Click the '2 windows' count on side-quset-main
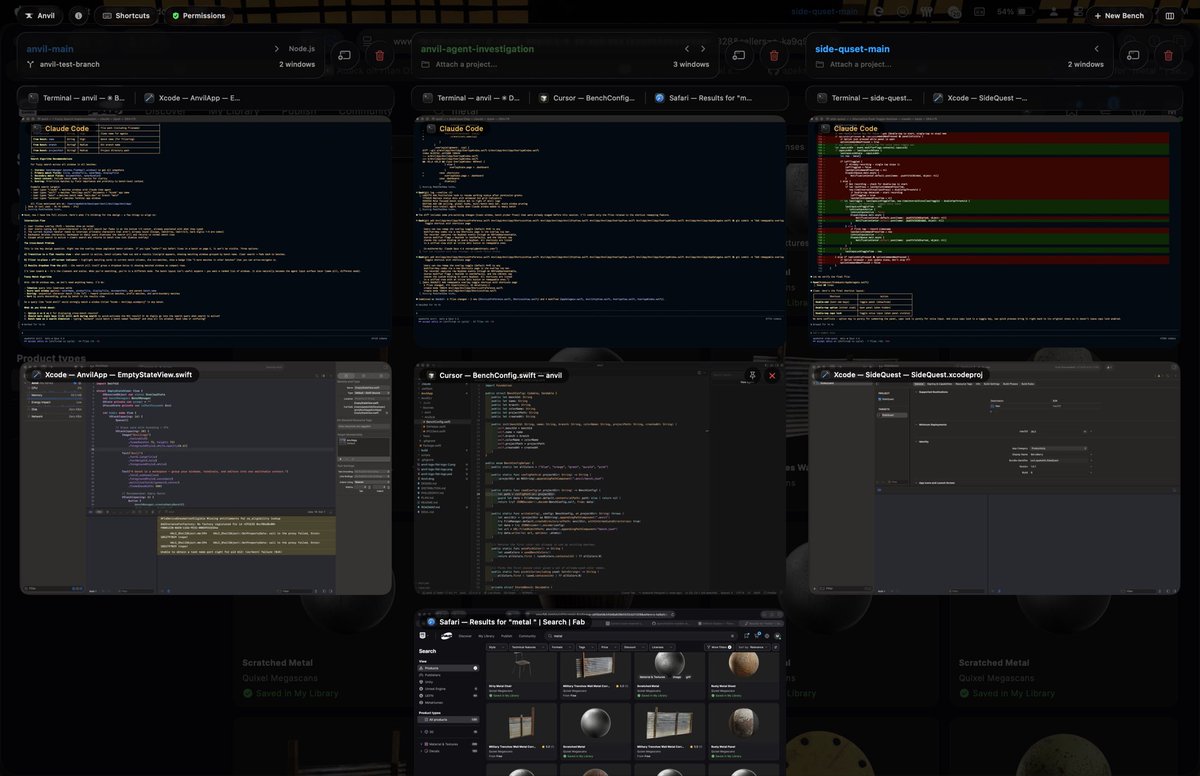The image size is (1200, 776). 1084,64
